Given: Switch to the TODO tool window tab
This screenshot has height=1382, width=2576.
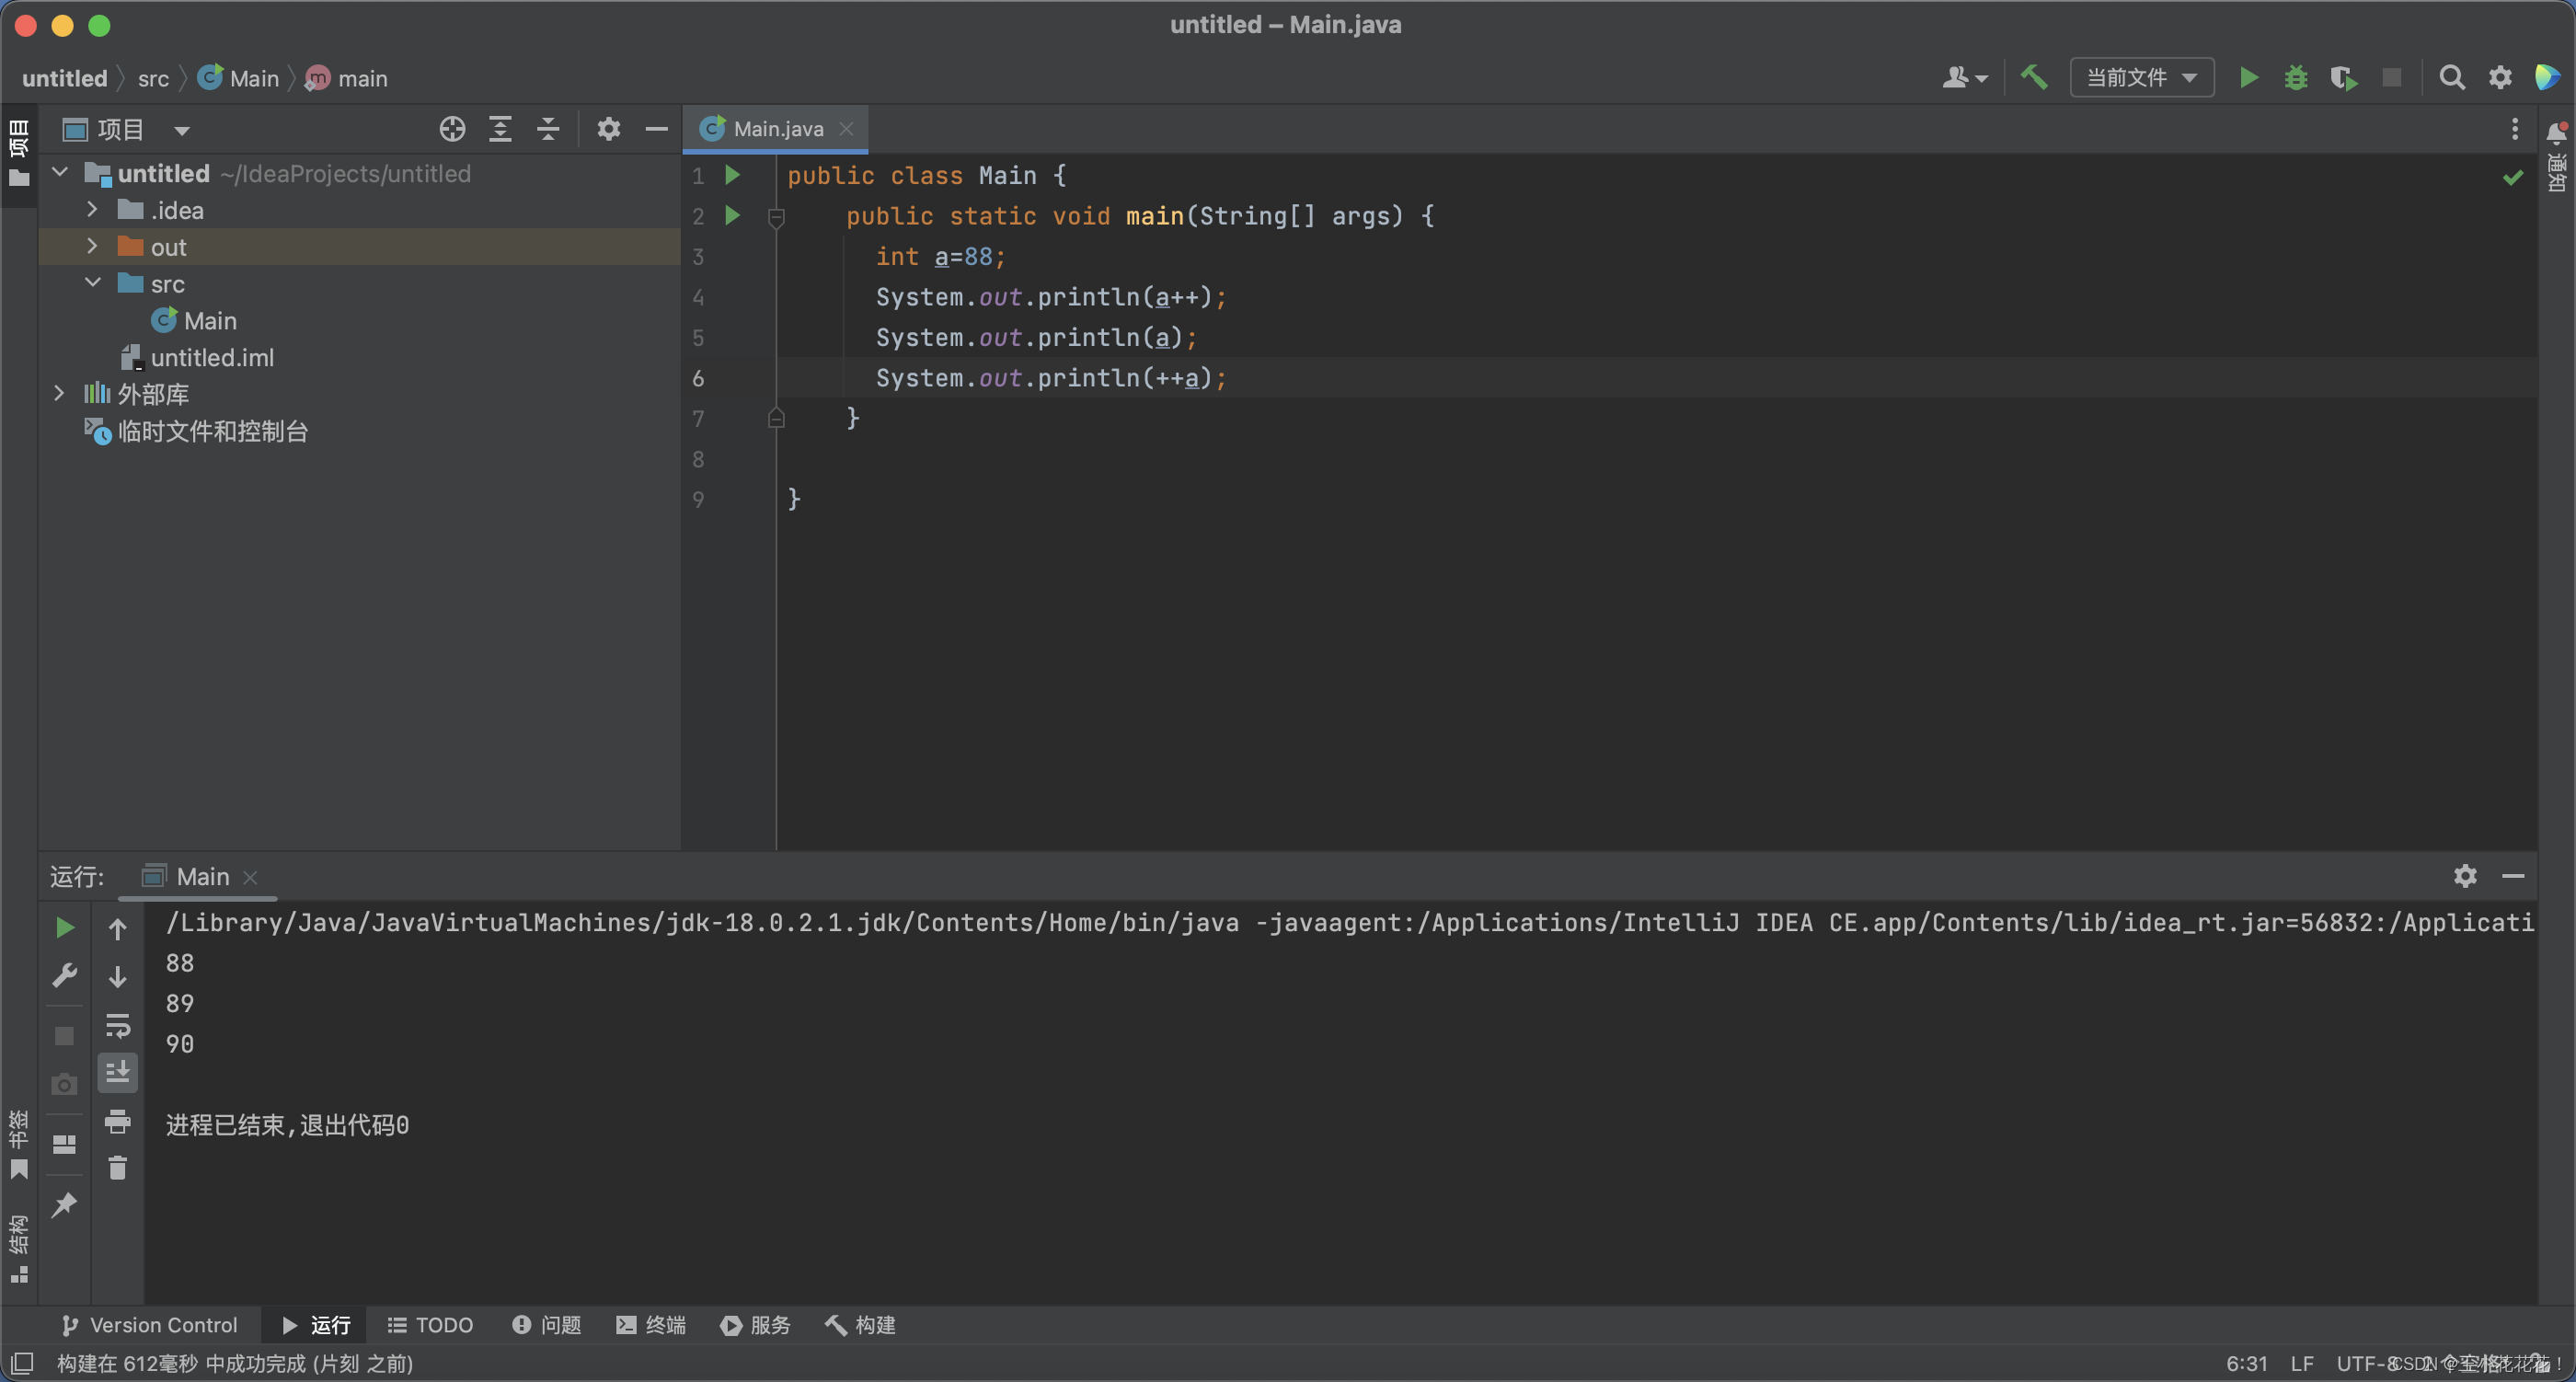Looking at the screenshot, I should pyautogui.click(x=430, y=1325).
